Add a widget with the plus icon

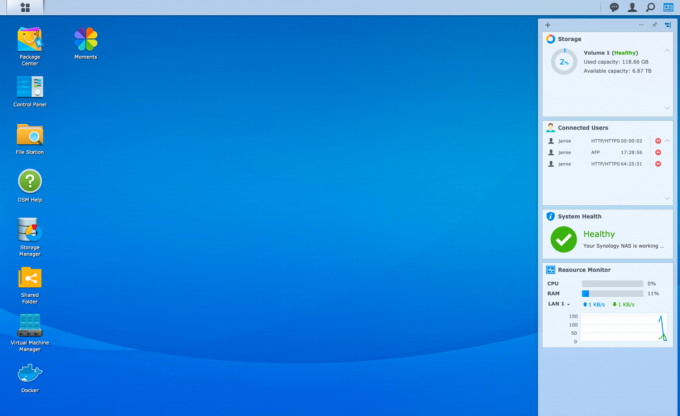[x=547, y=25]
